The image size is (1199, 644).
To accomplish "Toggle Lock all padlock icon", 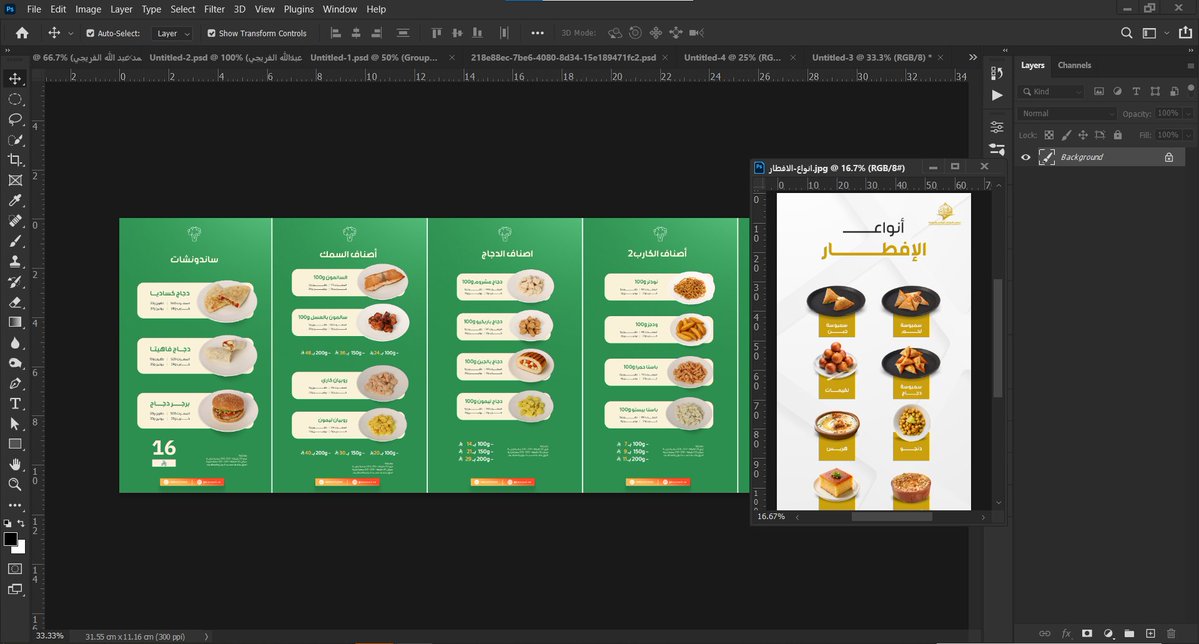I will point(1117,135).
